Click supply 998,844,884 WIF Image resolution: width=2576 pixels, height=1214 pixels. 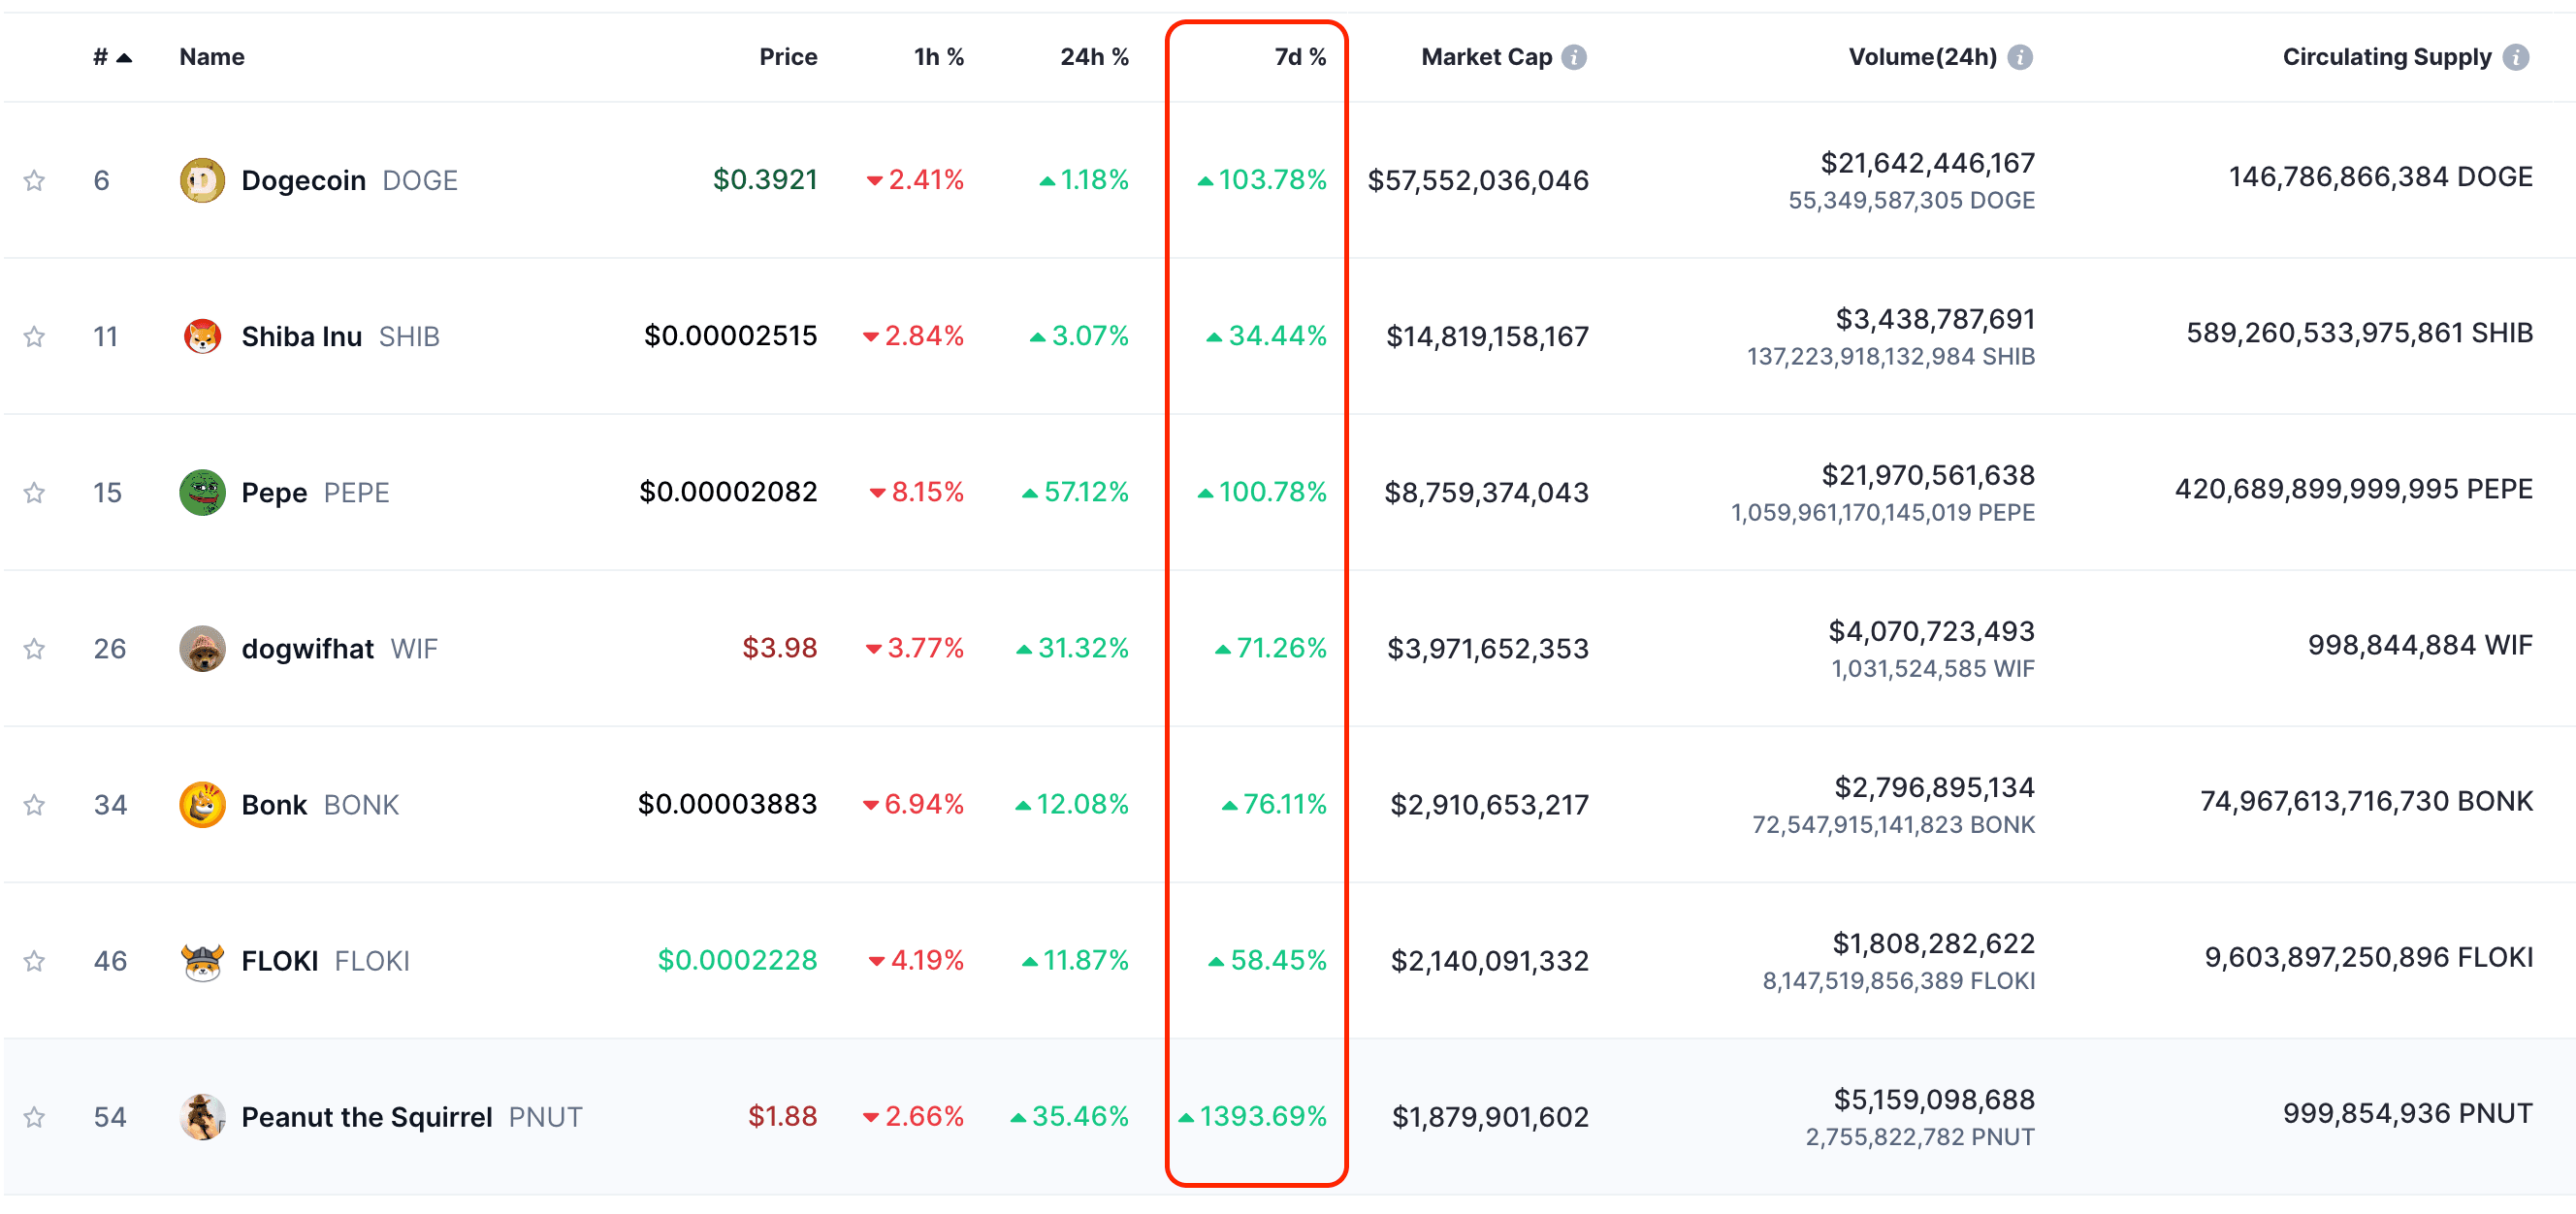(x=2420, y=644)
